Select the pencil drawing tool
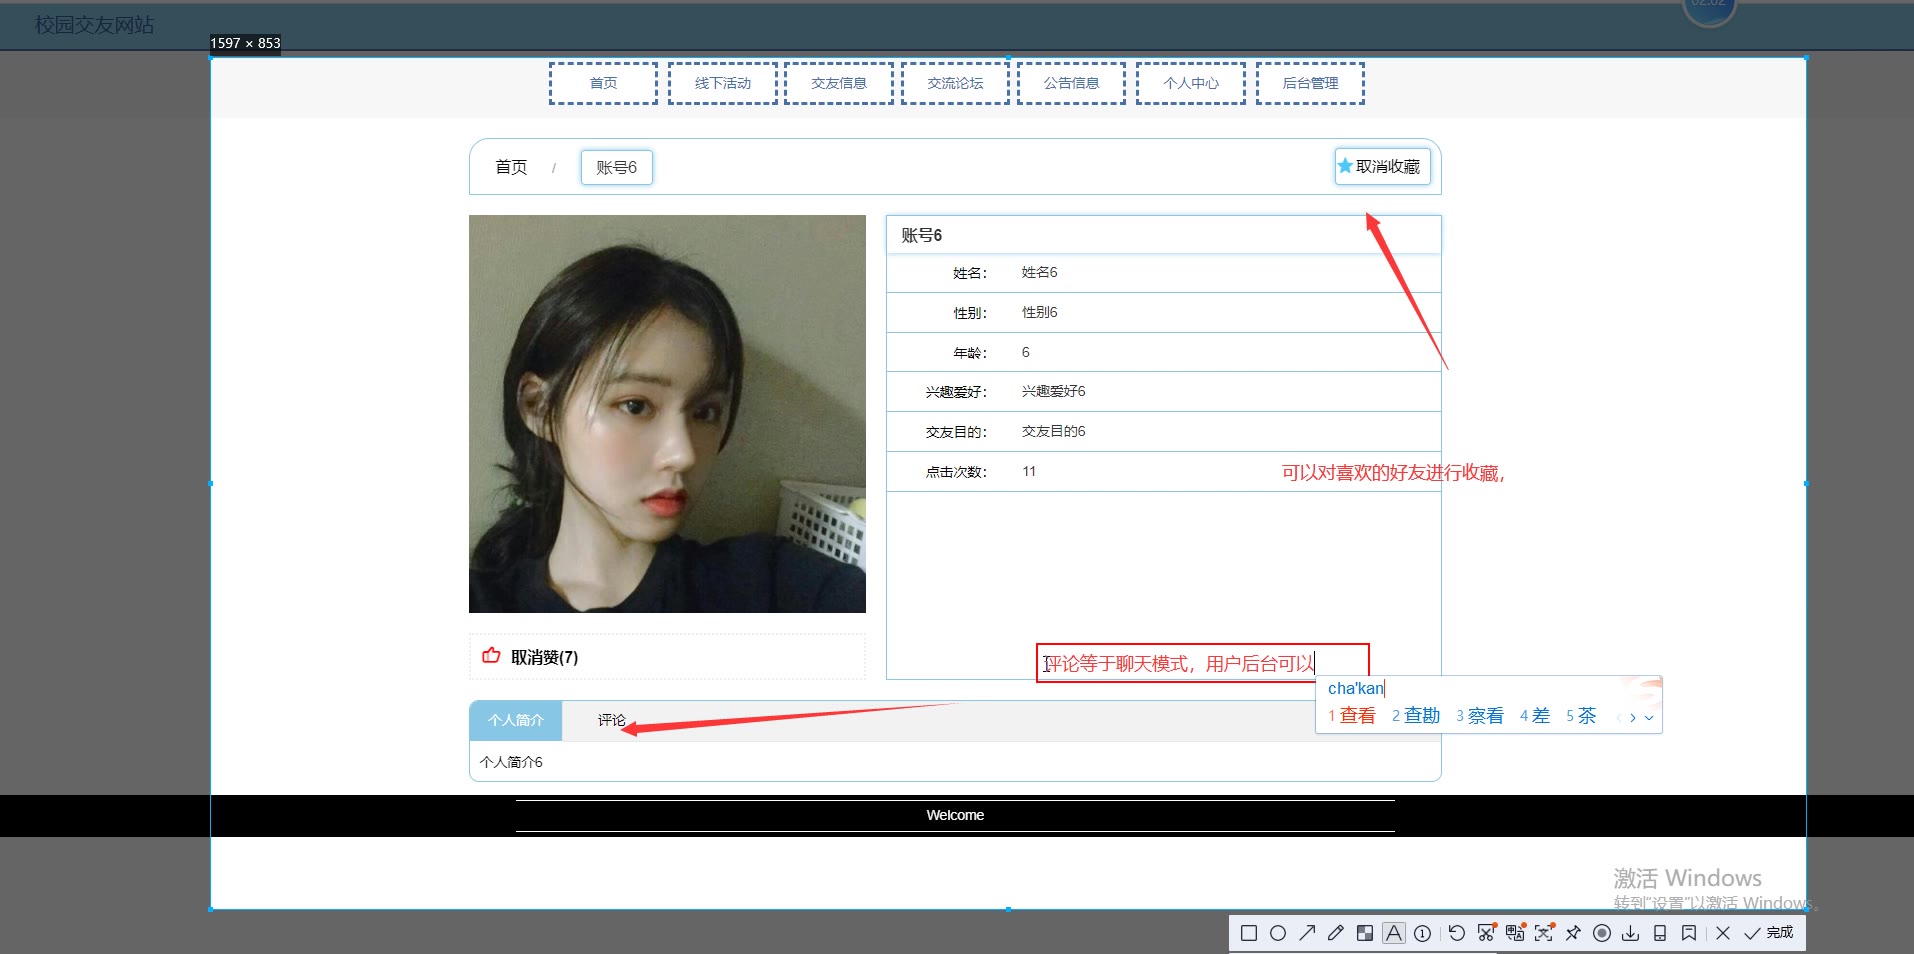 pos(1335,933)
